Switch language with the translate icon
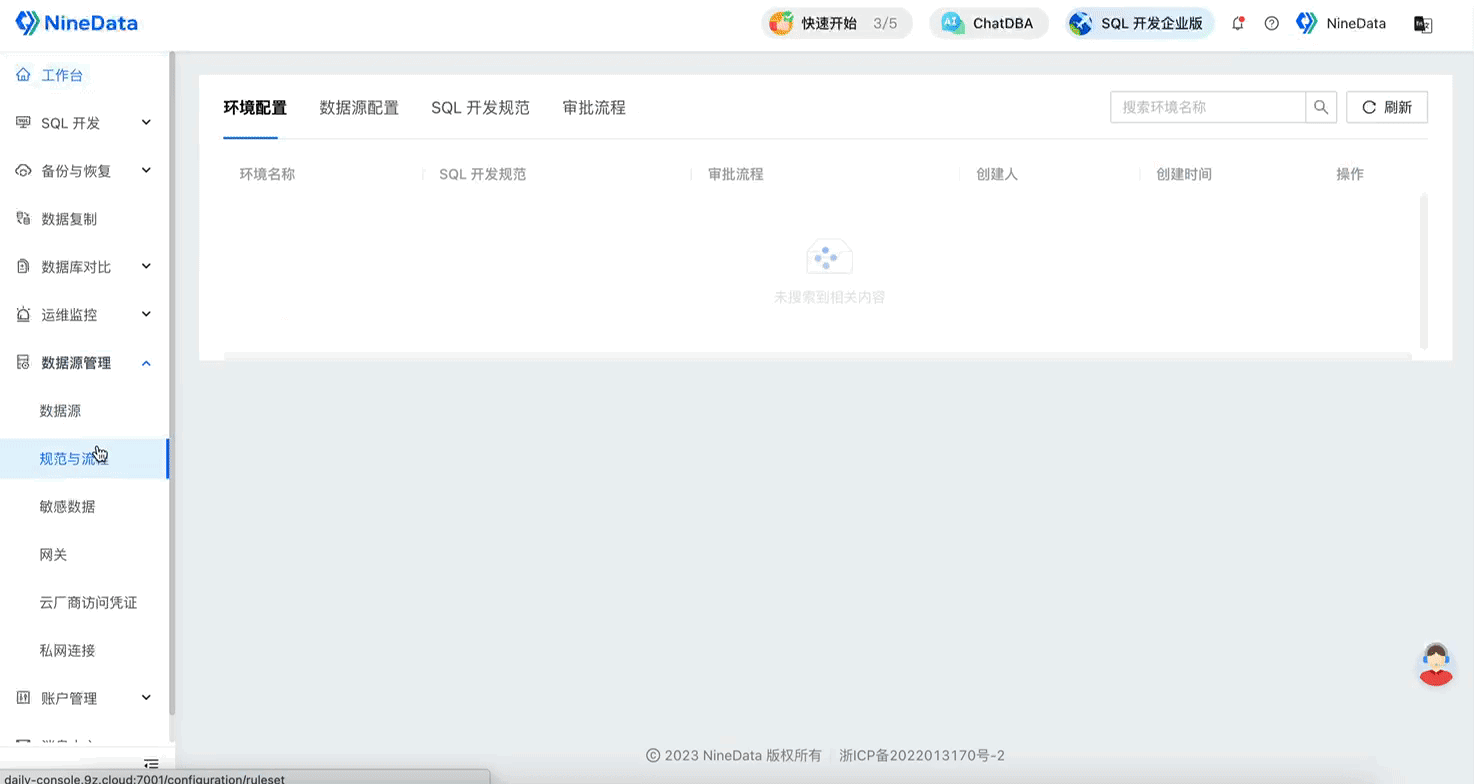The height and width of the screenshot is (784, 1474). (x=1423, y=24)
